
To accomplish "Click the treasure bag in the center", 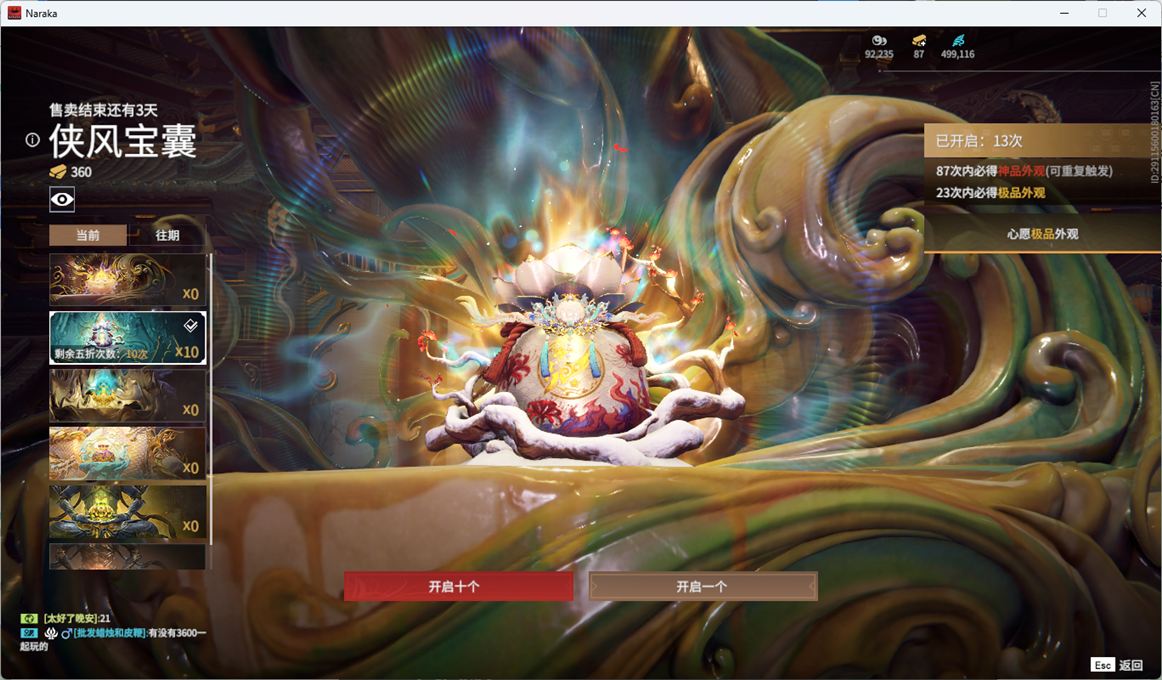I will (571, 356).
